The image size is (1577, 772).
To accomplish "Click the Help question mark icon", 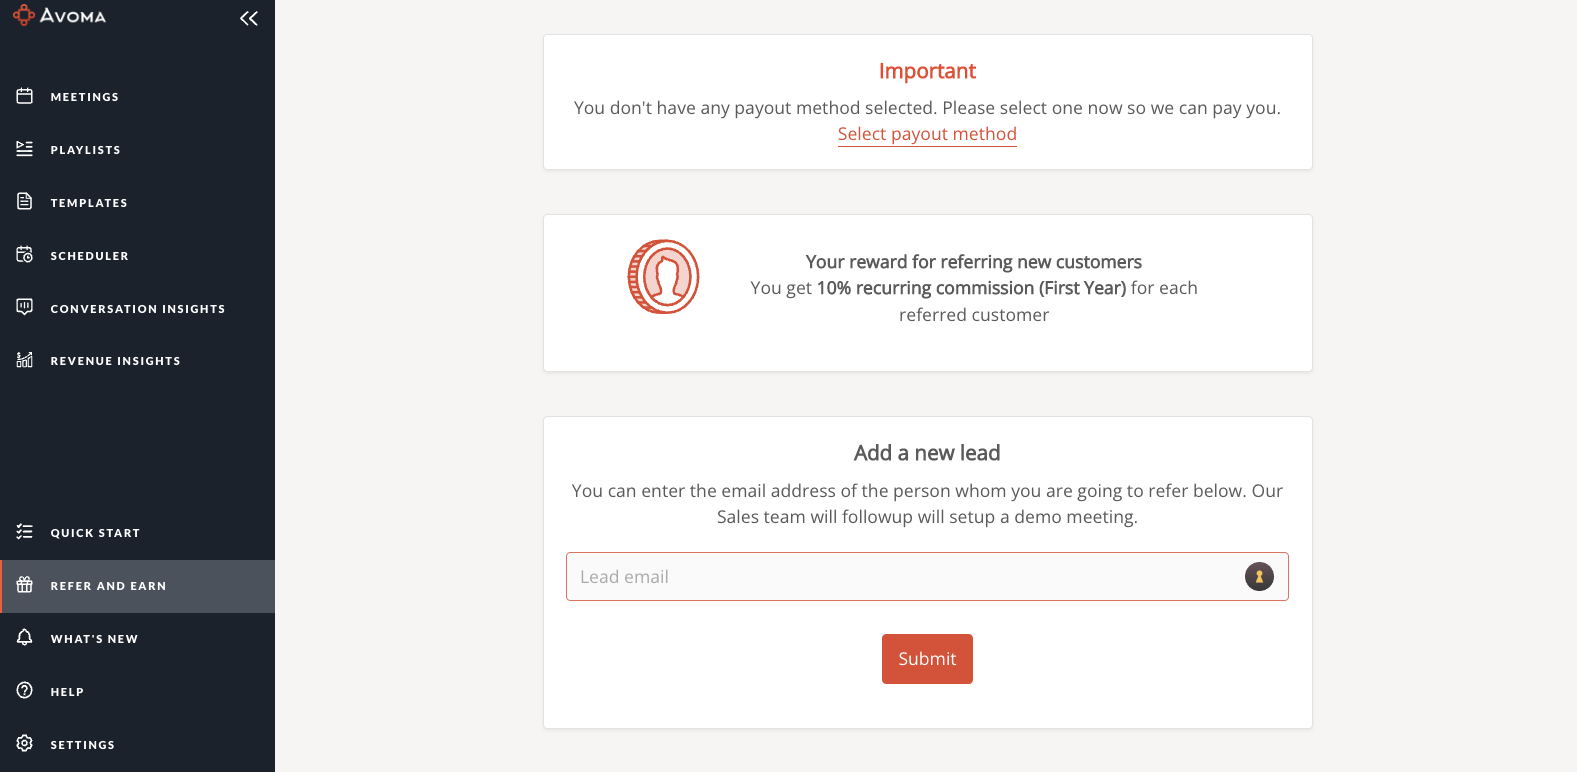I will [25, 691].
